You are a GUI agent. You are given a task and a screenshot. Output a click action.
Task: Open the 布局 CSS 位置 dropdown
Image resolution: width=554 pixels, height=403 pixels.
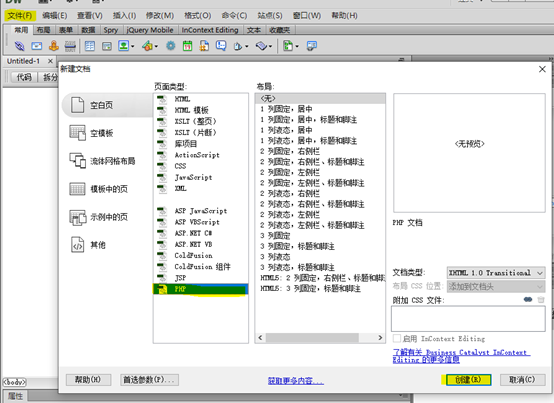click(496, 286)
